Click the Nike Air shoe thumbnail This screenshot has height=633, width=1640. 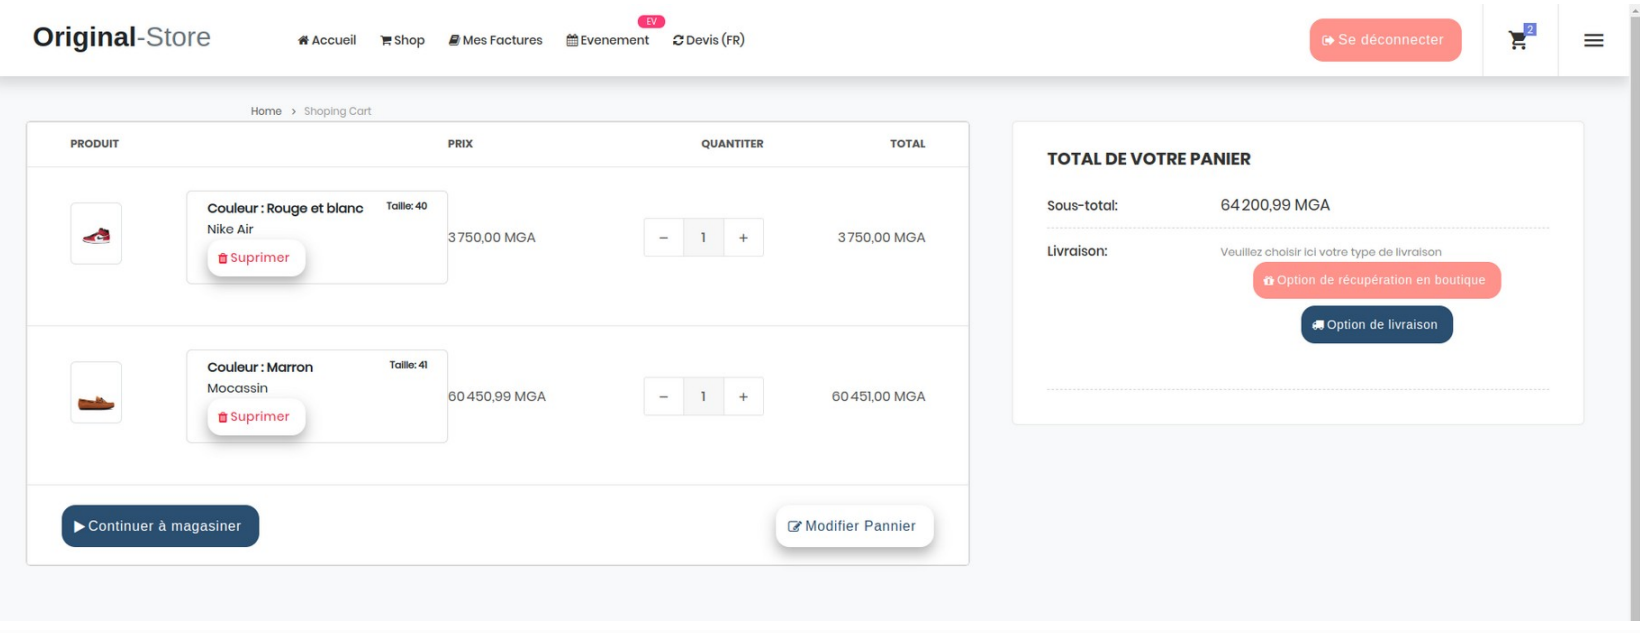pos(96,234)
